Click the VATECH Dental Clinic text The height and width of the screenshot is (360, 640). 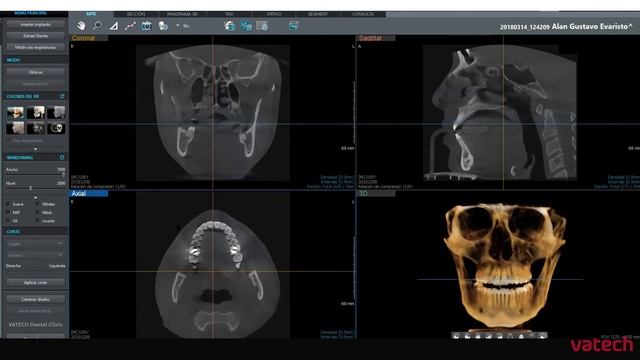[x=36, y=324]
